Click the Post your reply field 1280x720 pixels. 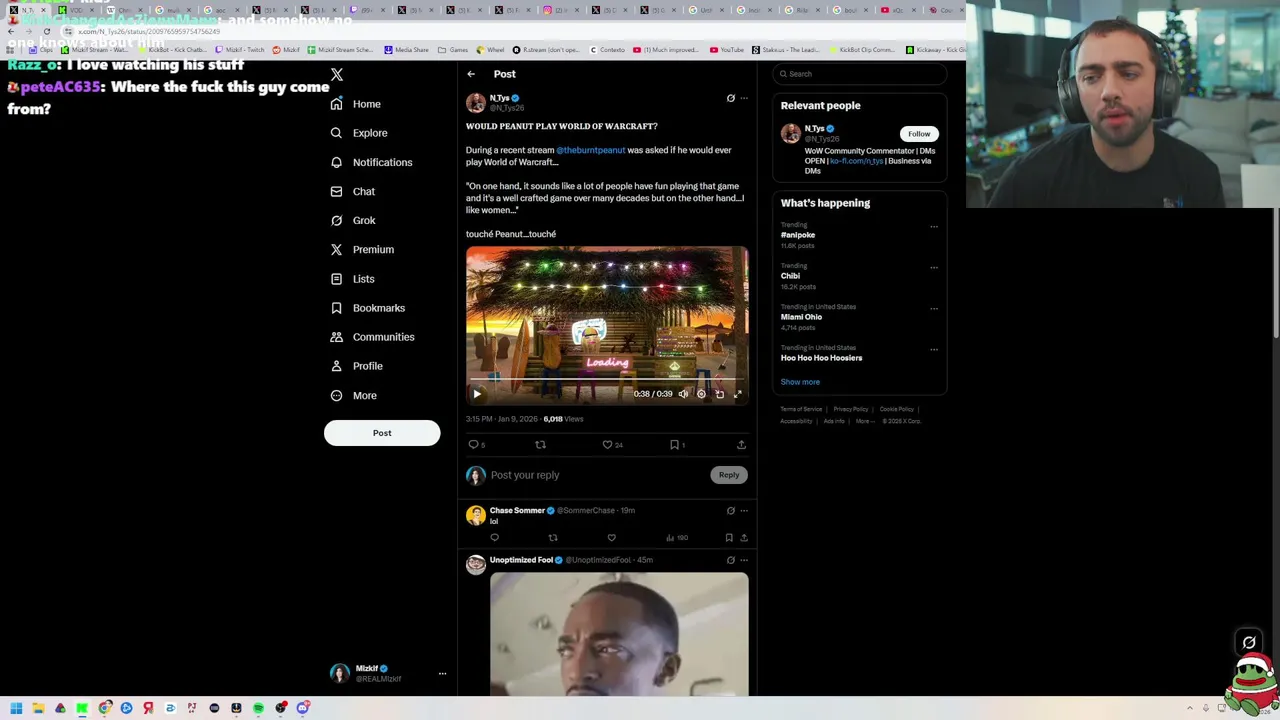596,475
